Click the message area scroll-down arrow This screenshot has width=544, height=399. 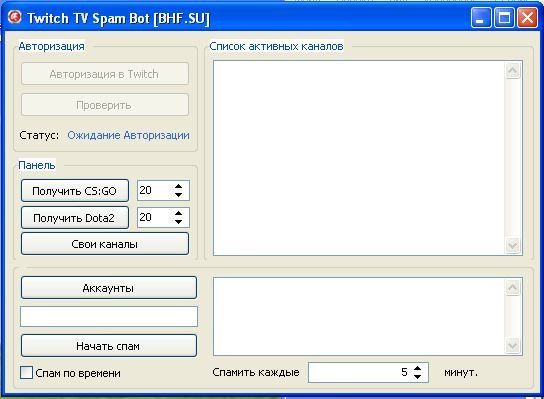click(x=513, y=345)
